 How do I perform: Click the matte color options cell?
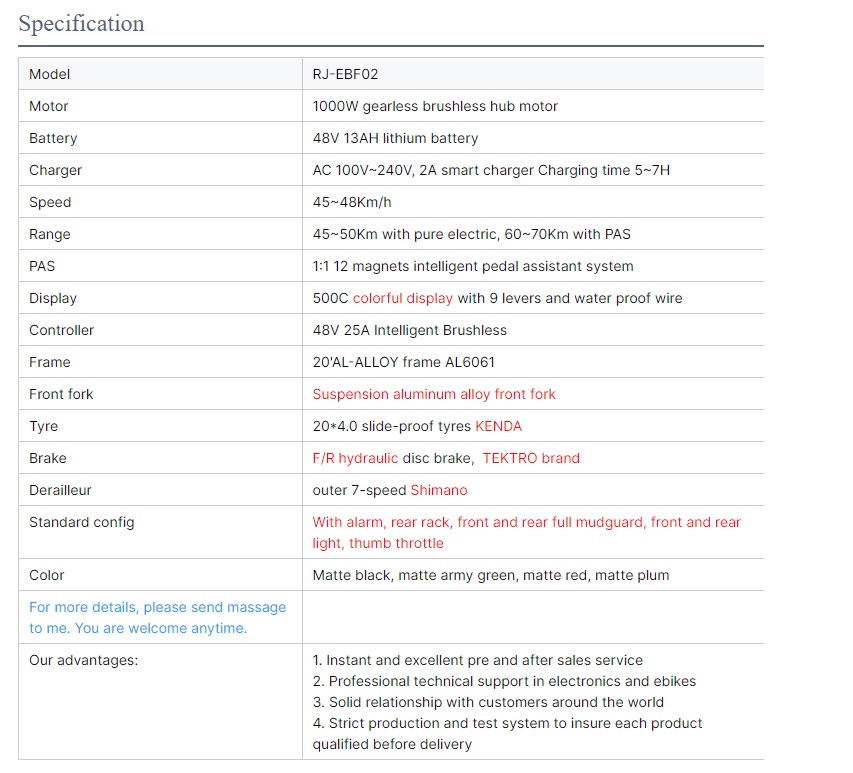click(490, 575)
